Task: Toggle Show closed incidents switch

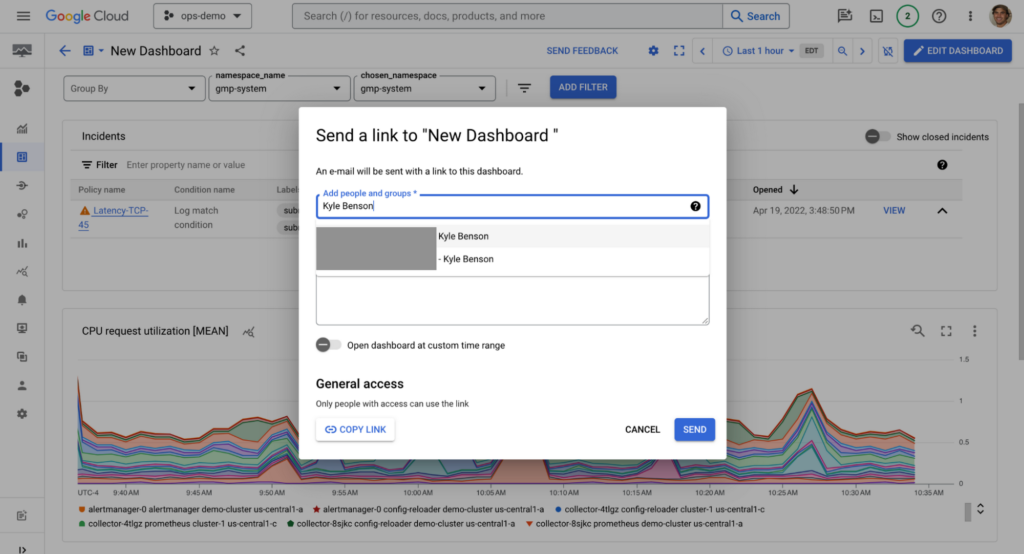Action: 877,137
